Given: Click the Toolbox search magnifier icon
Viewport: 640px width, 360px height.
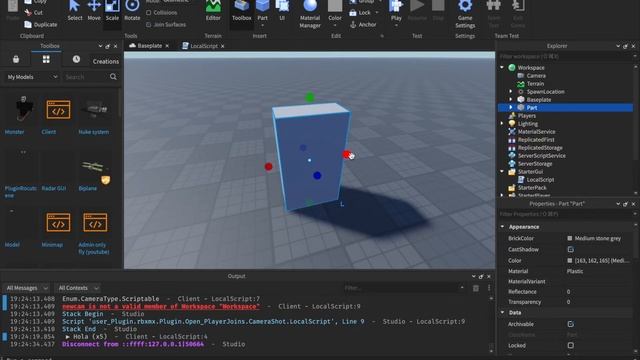Looking at the screenshot, I should click(x=113, y=77).
